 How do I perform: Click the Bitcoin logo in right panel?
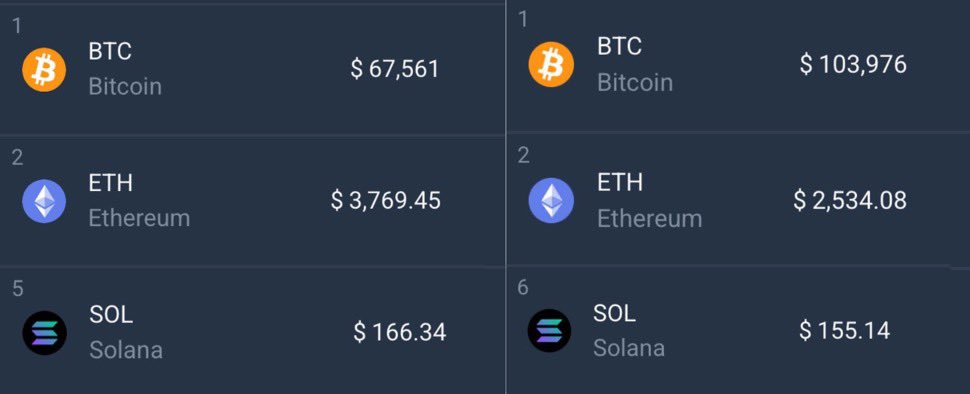point(551,64)
